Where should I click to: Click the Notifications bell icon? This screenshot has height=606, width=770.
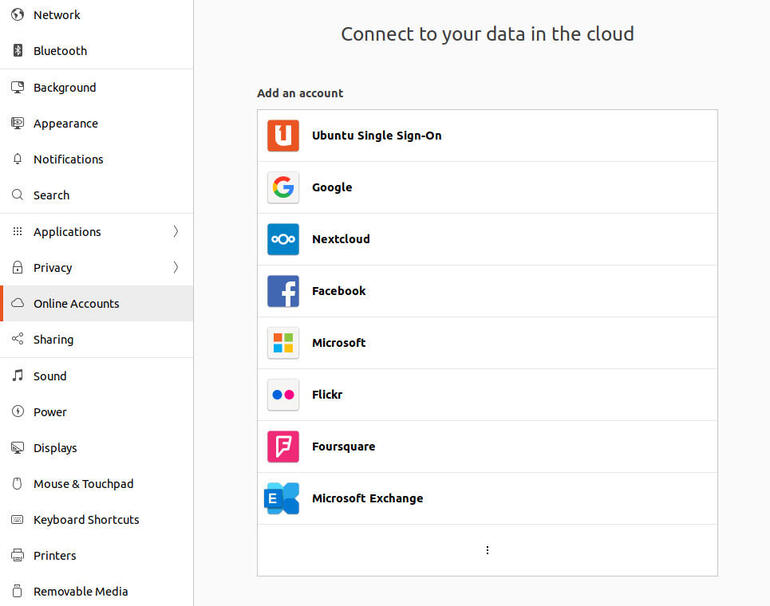[x=18, y=159]
